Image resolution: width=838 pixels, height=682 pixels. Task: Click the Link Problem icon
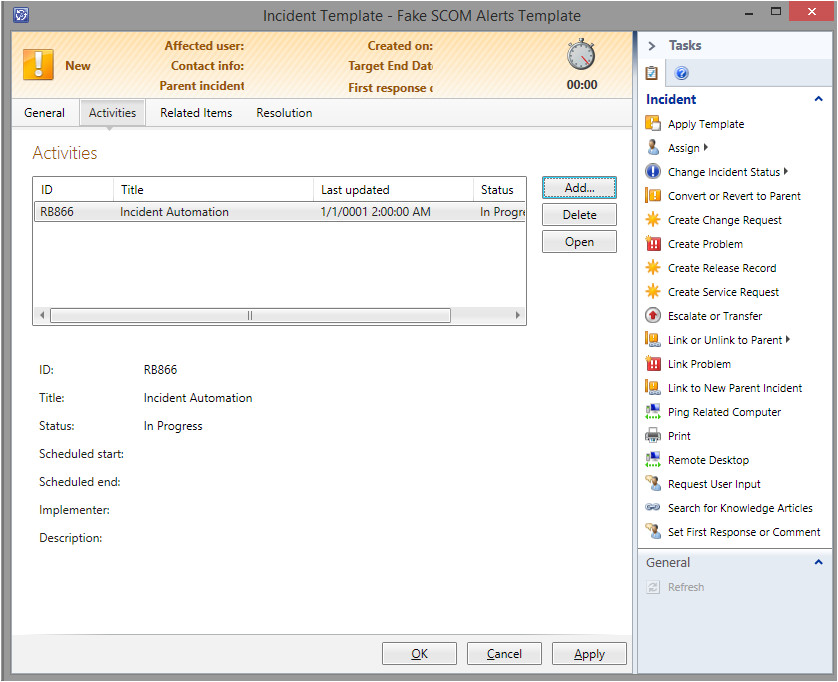[x=653, y=364]
